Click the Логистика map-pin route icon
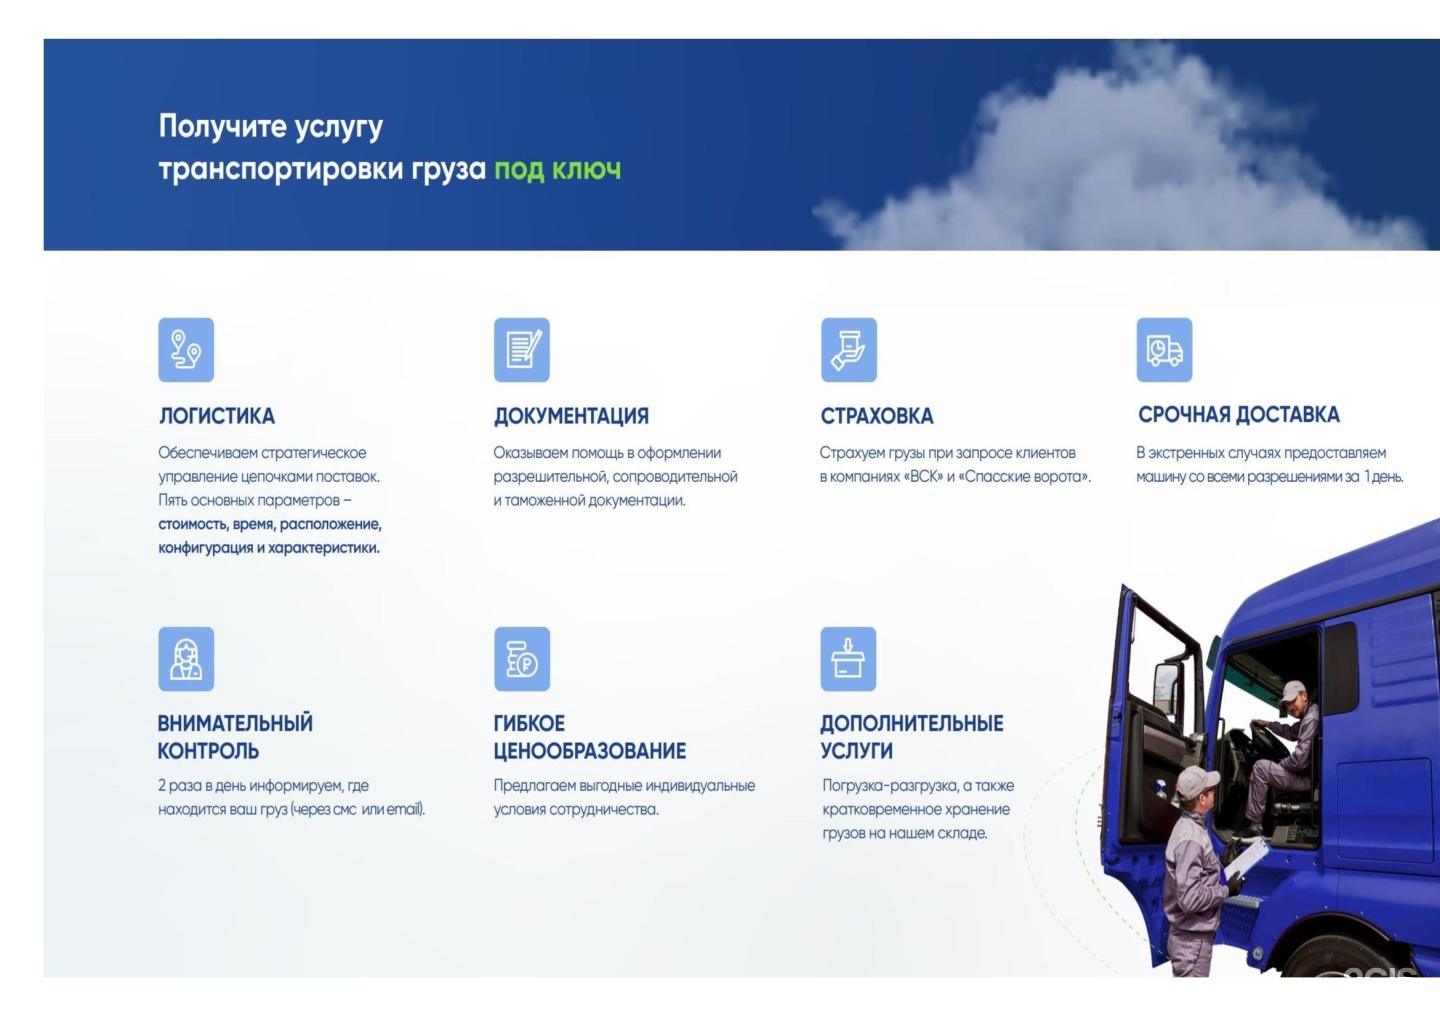Image resolution: width=1440 pixels, height=1018 pixels. (x=186, y=350)
